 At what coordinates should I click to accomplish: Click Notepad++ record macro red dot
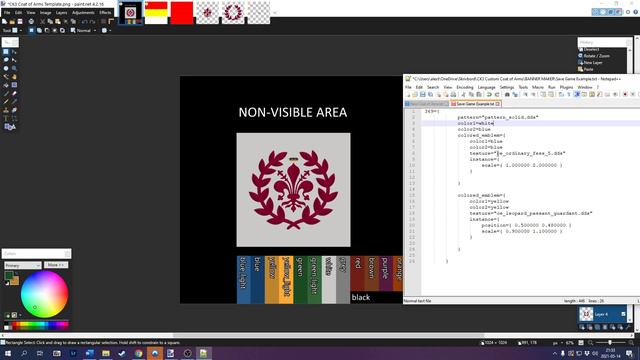point(625,94)
